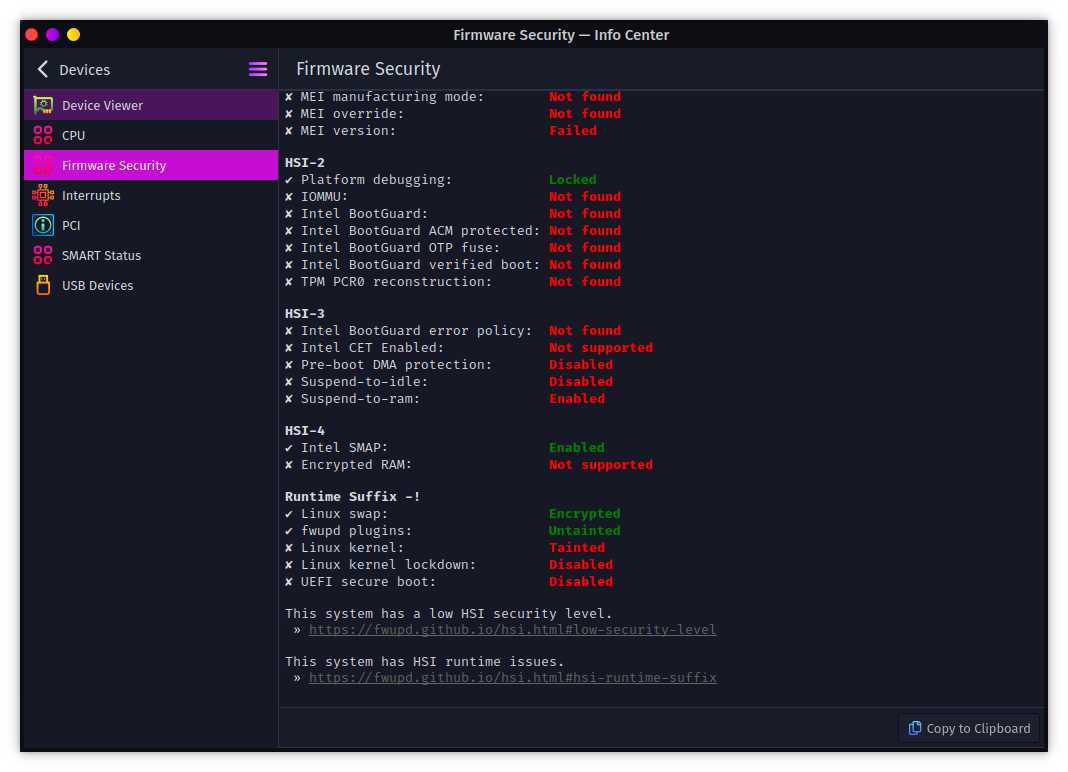Click the 'IOMMU:' row

[452, 197]
